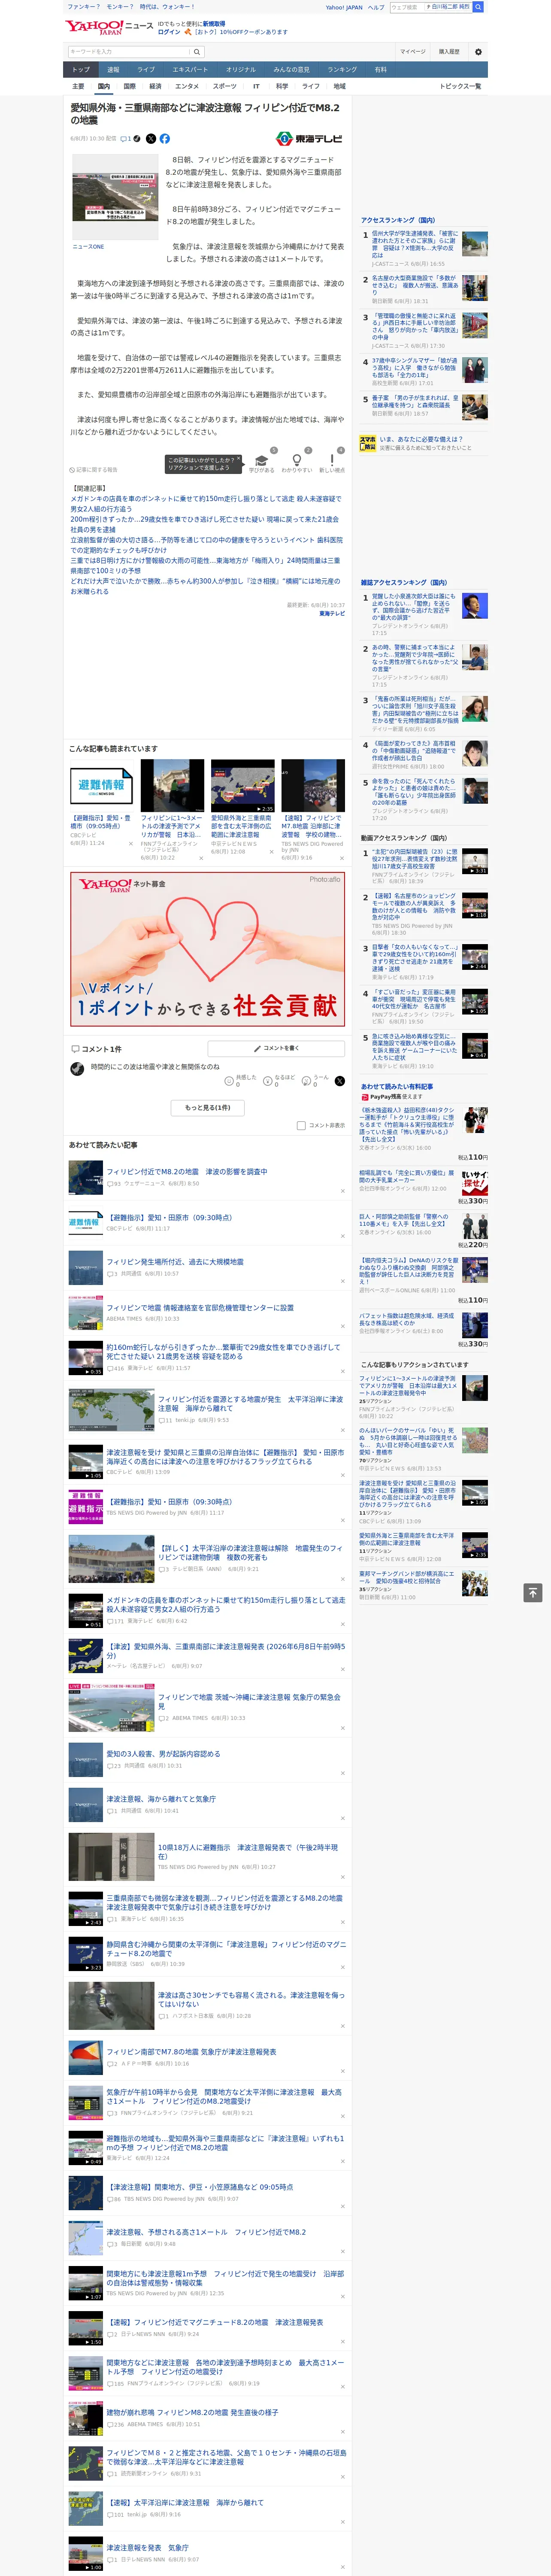The height and width of the screenshot is (2576, 551).
Task: Open the トップ tab in navigation bar
Action: coord(81,70)
